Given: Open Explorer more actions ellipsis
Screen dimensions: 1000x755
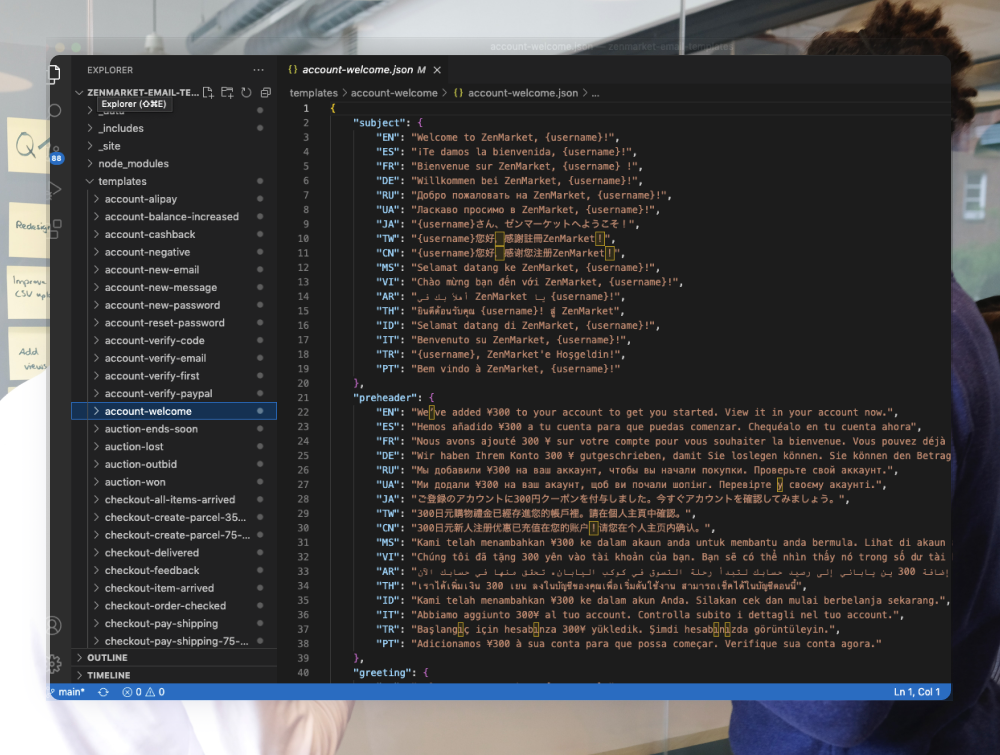Looking at the screenshot, I should click(x=258, y=70).
